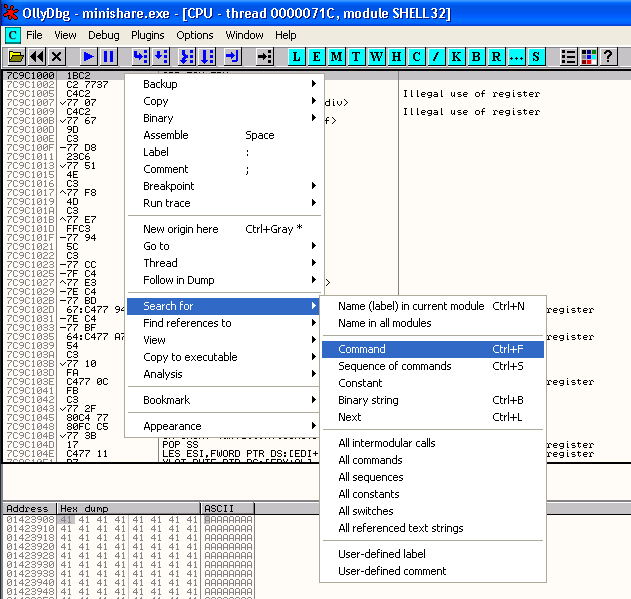The height and width of the screenshot is (599, 631).
Task: Click the Debugging options list icon
Action: (568, 57)
